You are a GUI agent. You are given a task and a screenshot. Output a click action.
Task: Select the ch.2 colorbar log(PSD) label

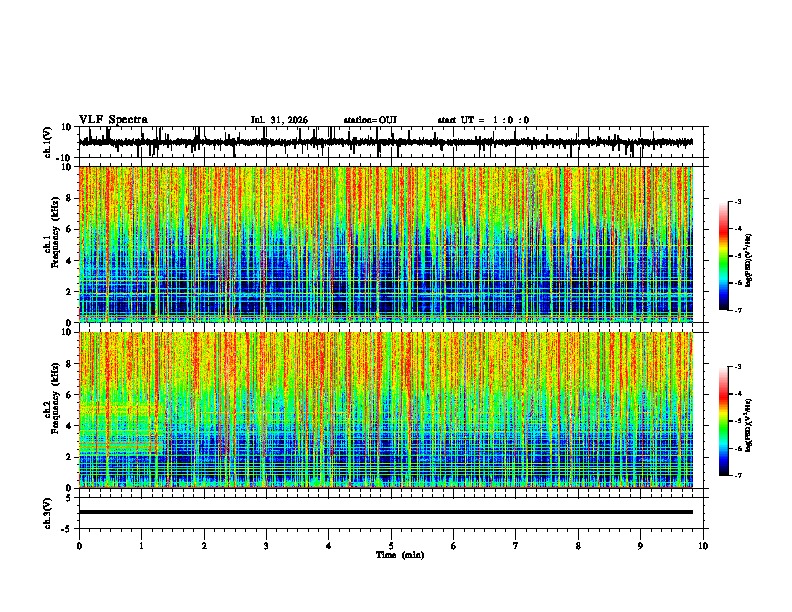coord(749,426)
